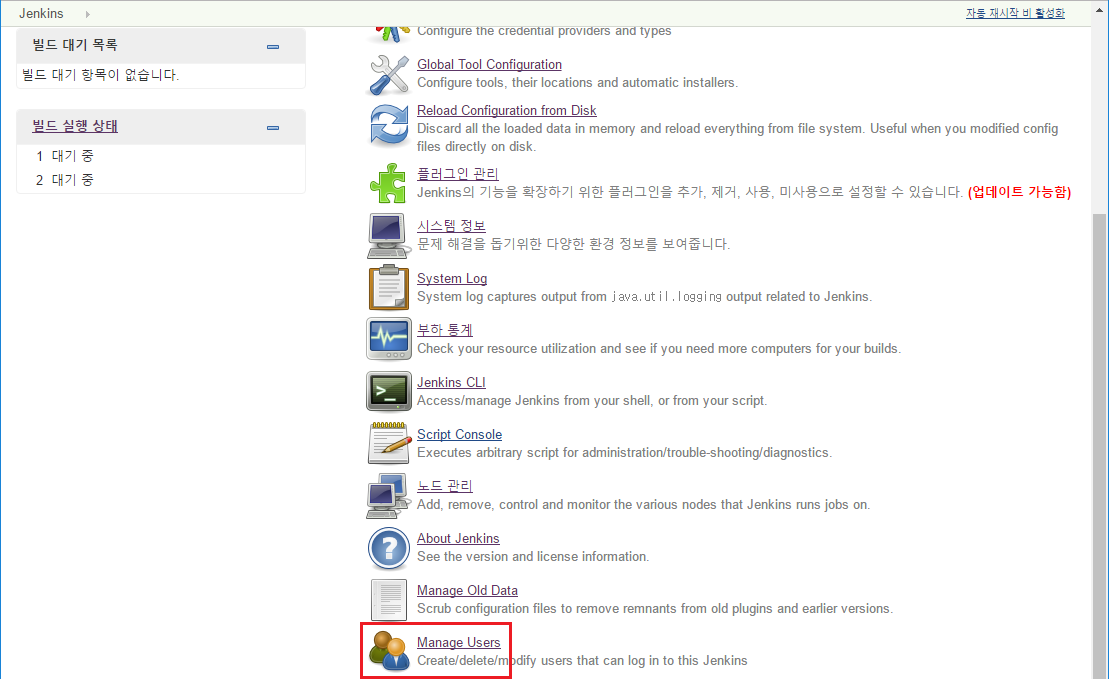Click the green puzzle piece plugin icon
This screenshot has width=1109, height=679.
click(x=388, y=183)
